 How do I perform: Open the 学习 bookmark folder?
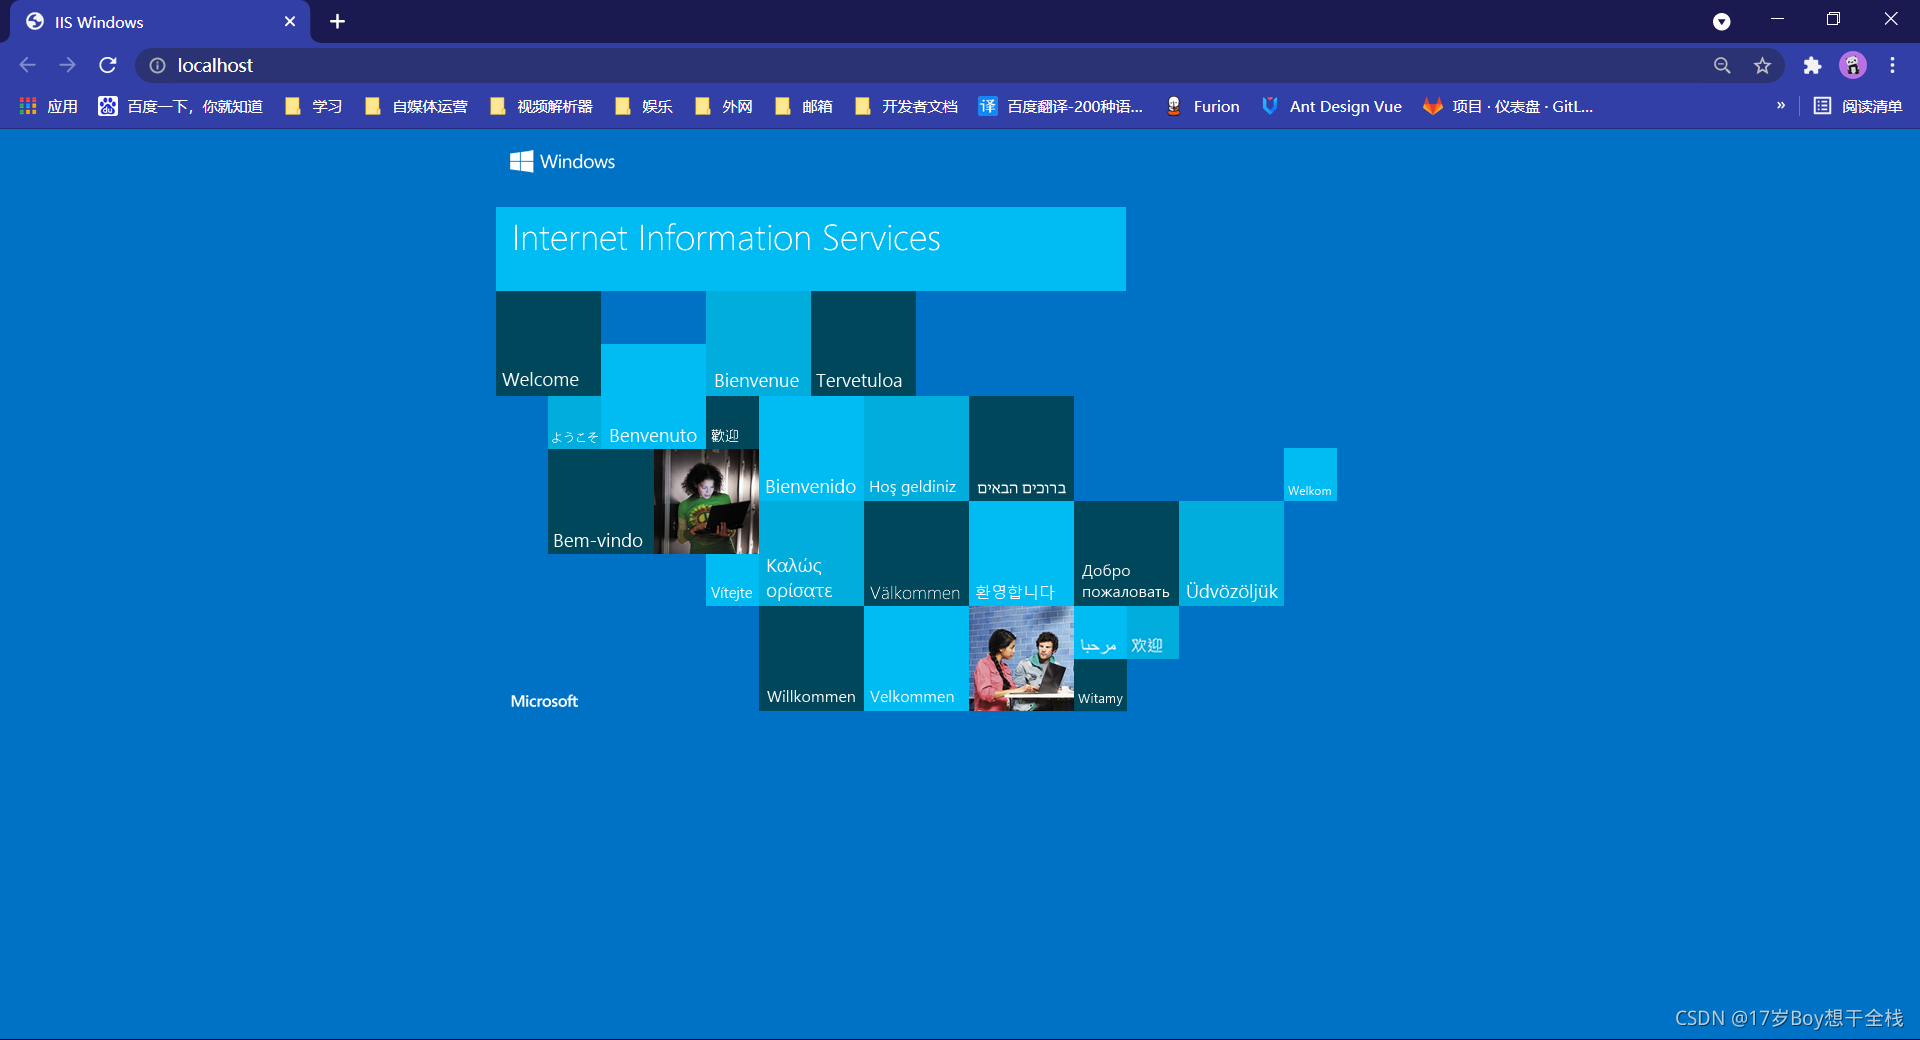click(x=313, y=106)
